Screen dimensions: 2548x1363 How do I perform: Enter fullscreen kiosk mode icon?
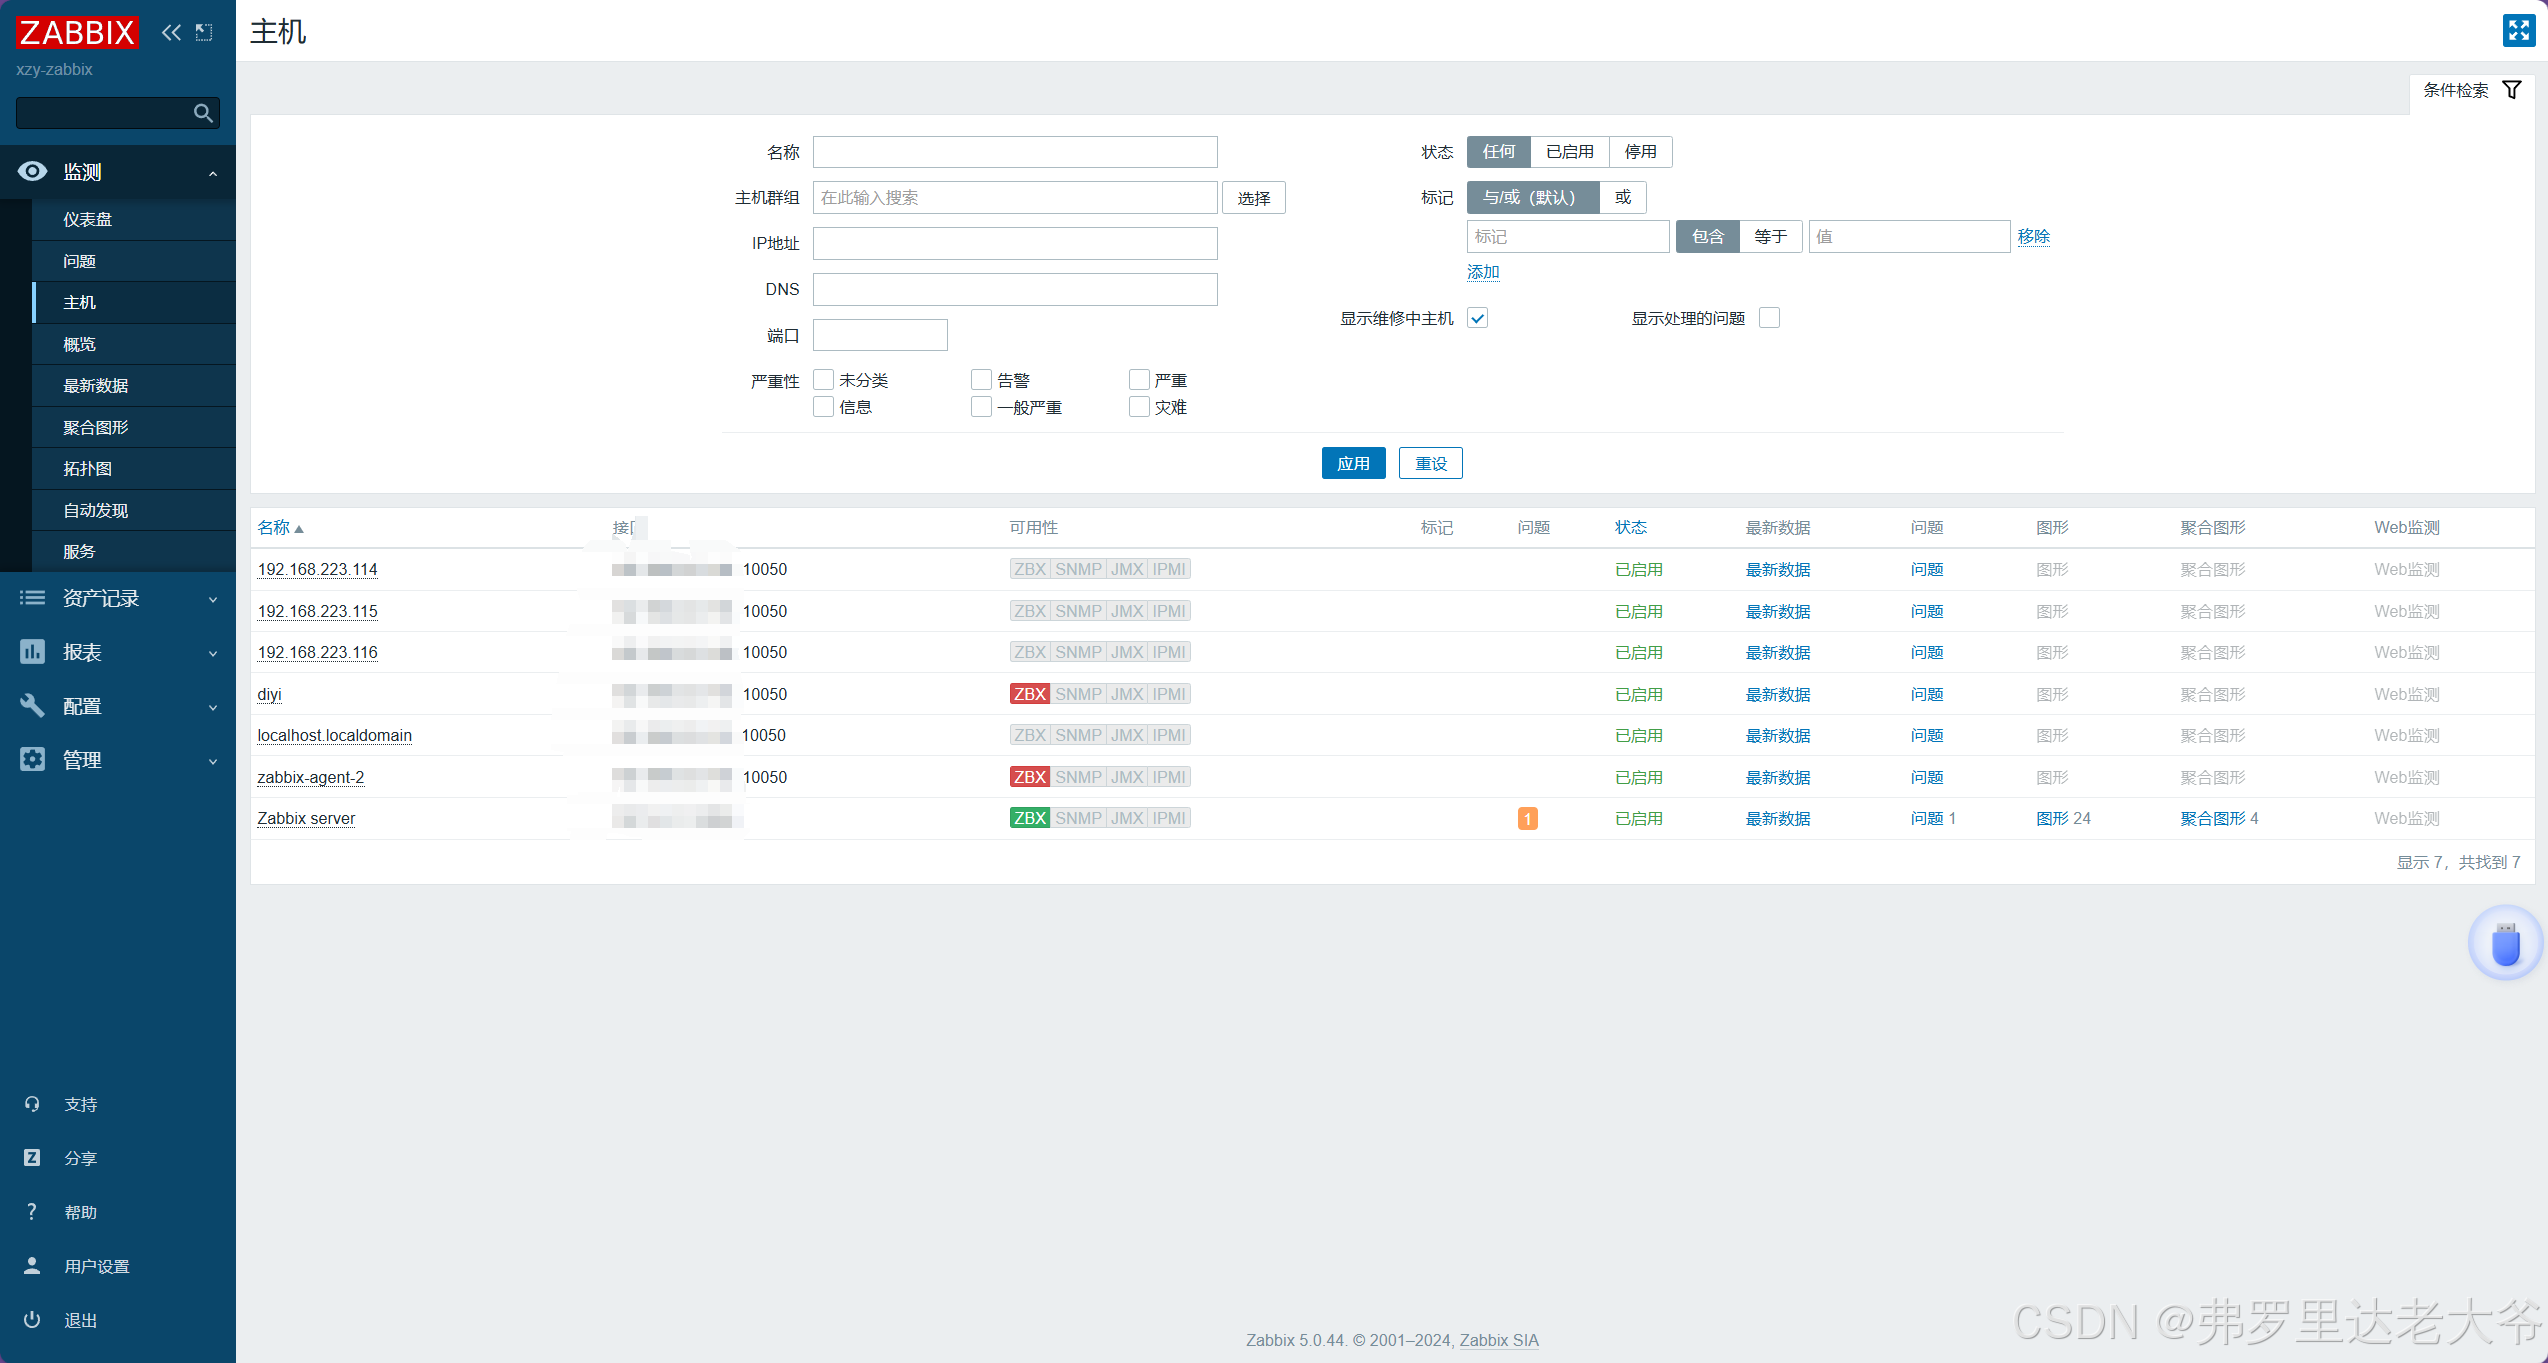pos(2518,31)
